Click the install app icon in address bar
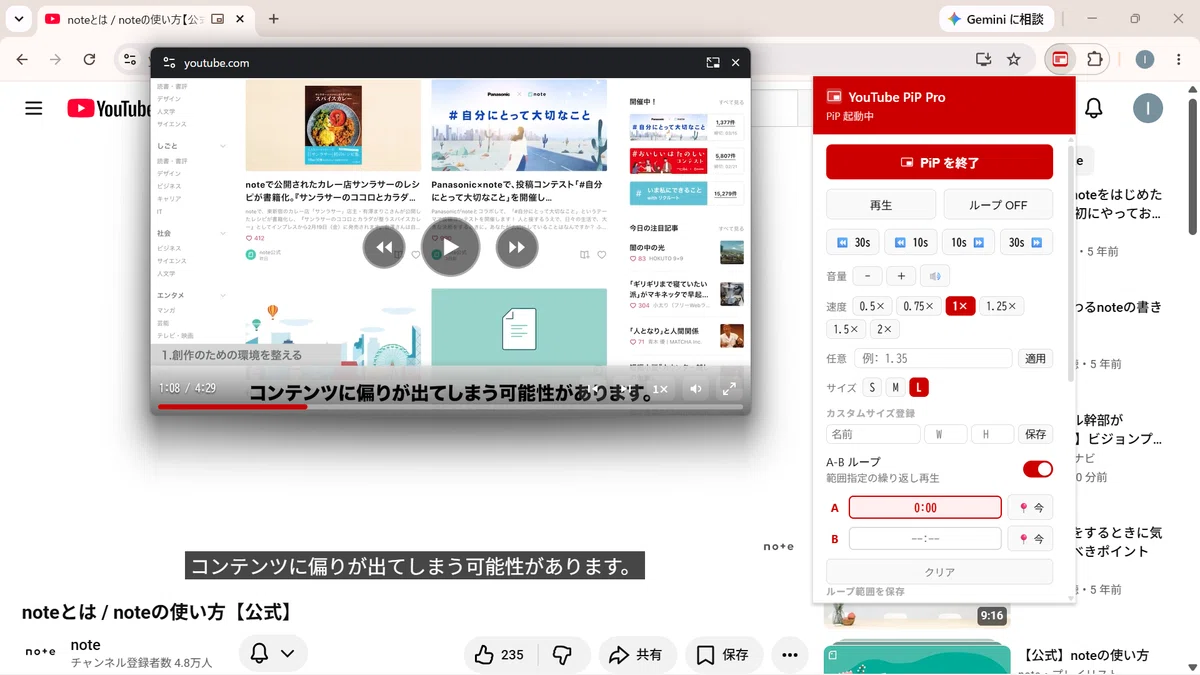Viewport: 1200px width, 675px height. click(983, 59)
